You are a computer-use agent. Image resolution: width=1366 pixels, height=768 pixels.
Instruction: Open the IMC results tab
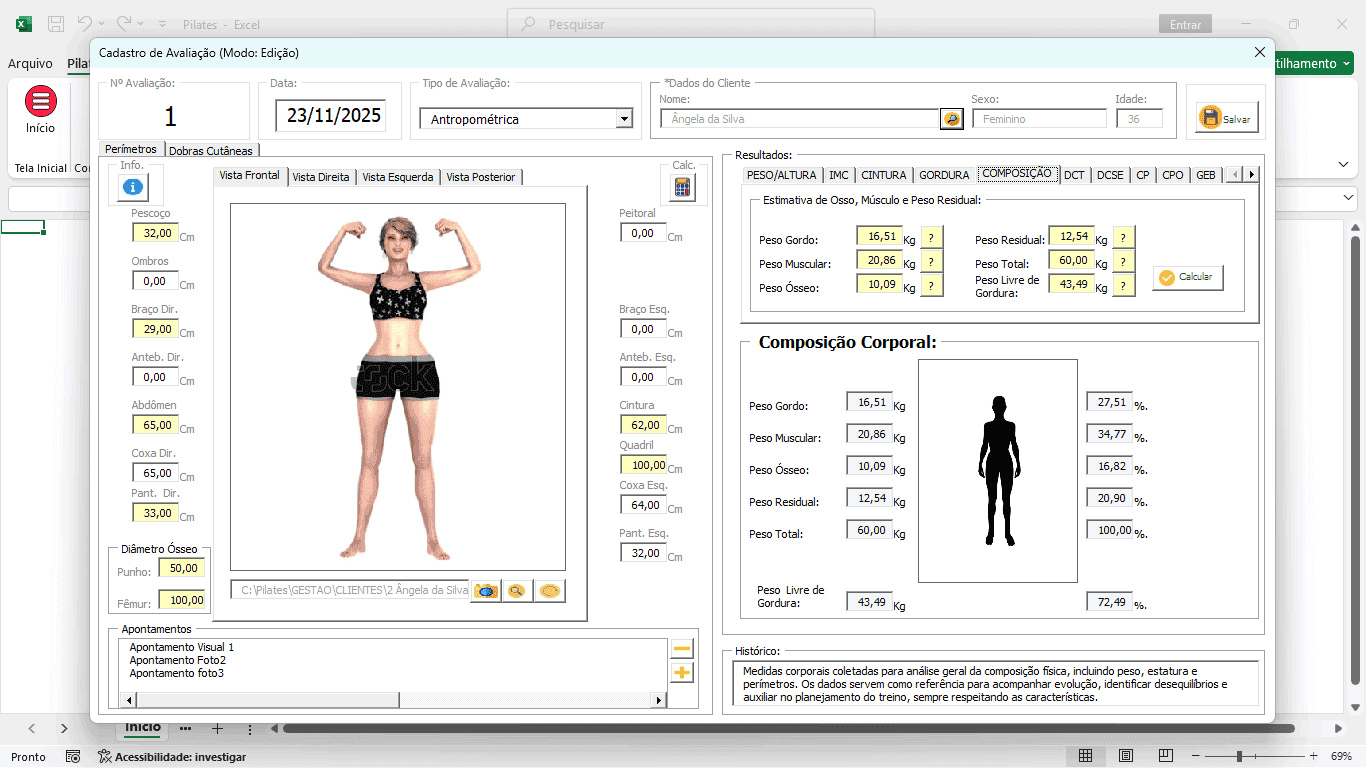click(x=838, y=175)
